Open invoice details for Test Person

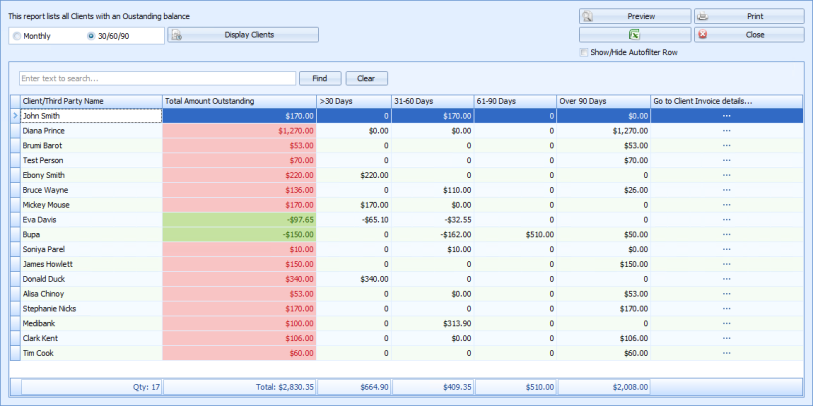726,160
